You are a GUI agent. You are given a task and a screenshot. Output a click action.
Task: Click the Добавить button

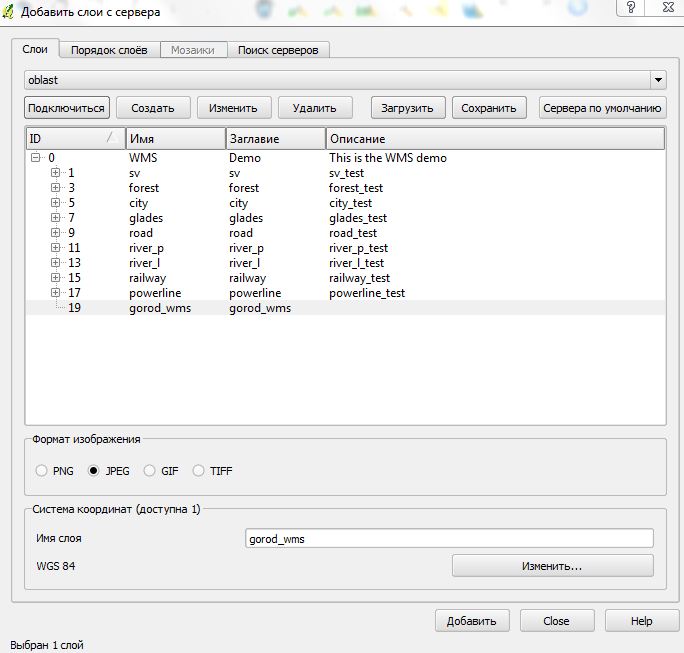click(472, 621)
